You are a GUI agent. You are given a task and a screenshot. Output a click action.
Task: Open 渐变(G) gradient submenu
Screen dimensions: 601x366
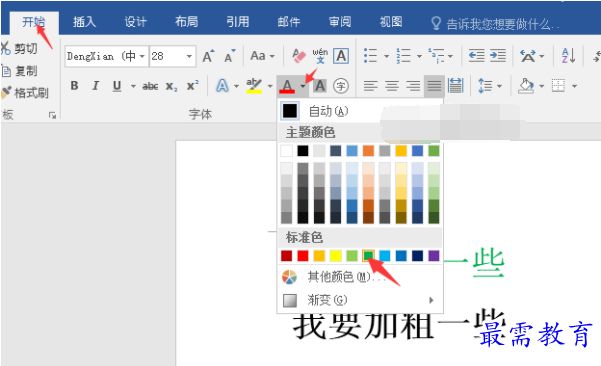(360, 300)
